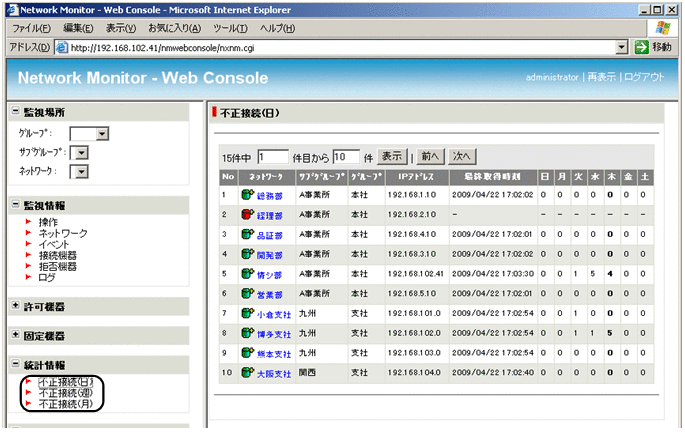
Task: Select 拒否機器 under 監視情報
Action: point(58,266)
